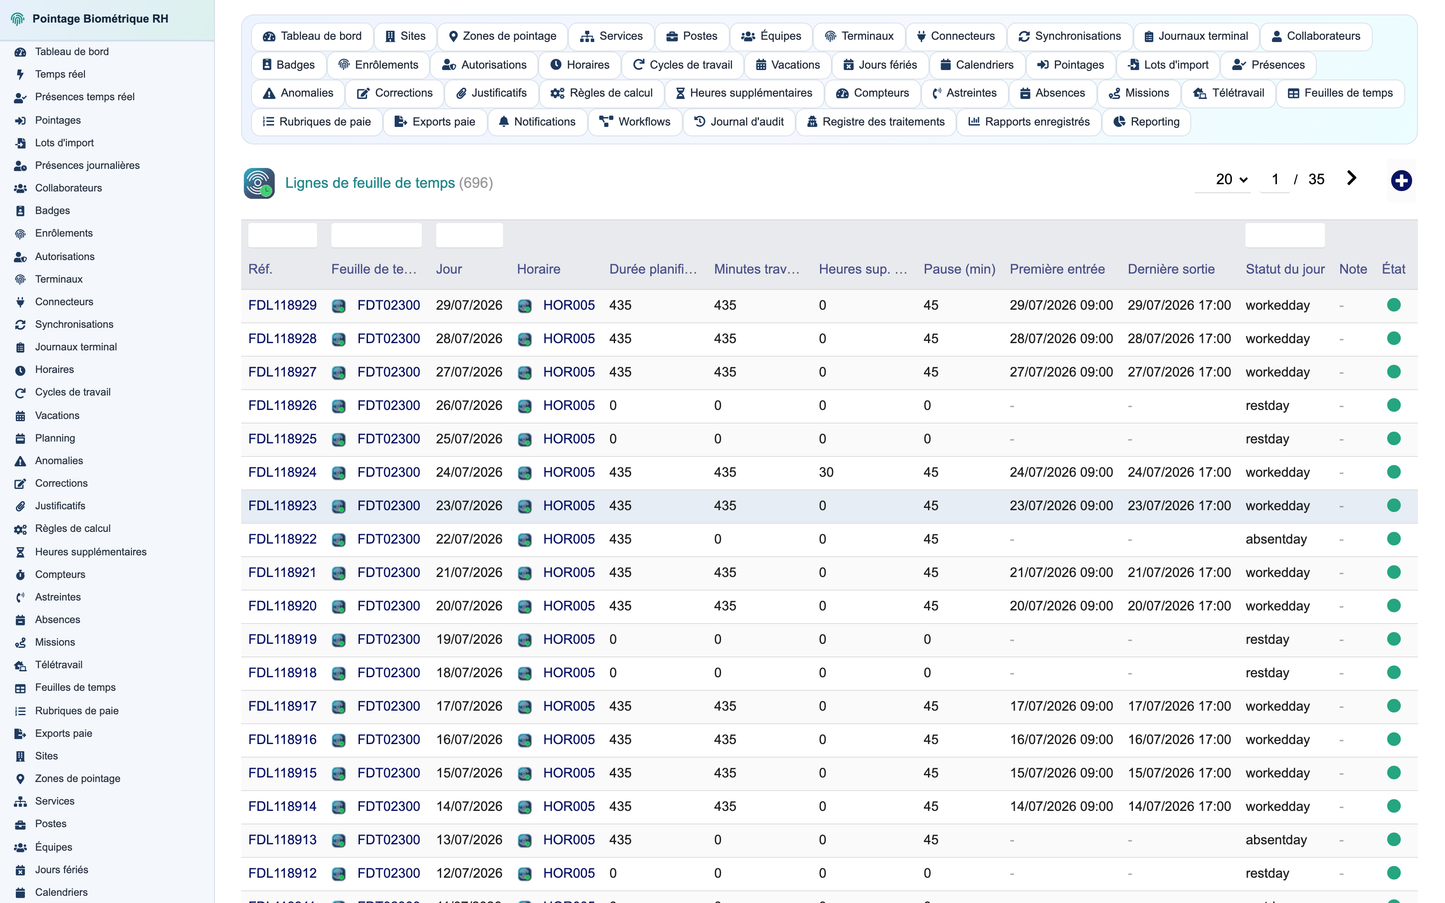Image resolution: width=1445 pixels, height=903 pixels.
Task: Click the fingerprint module icon beside title
Action: (259, 183)
